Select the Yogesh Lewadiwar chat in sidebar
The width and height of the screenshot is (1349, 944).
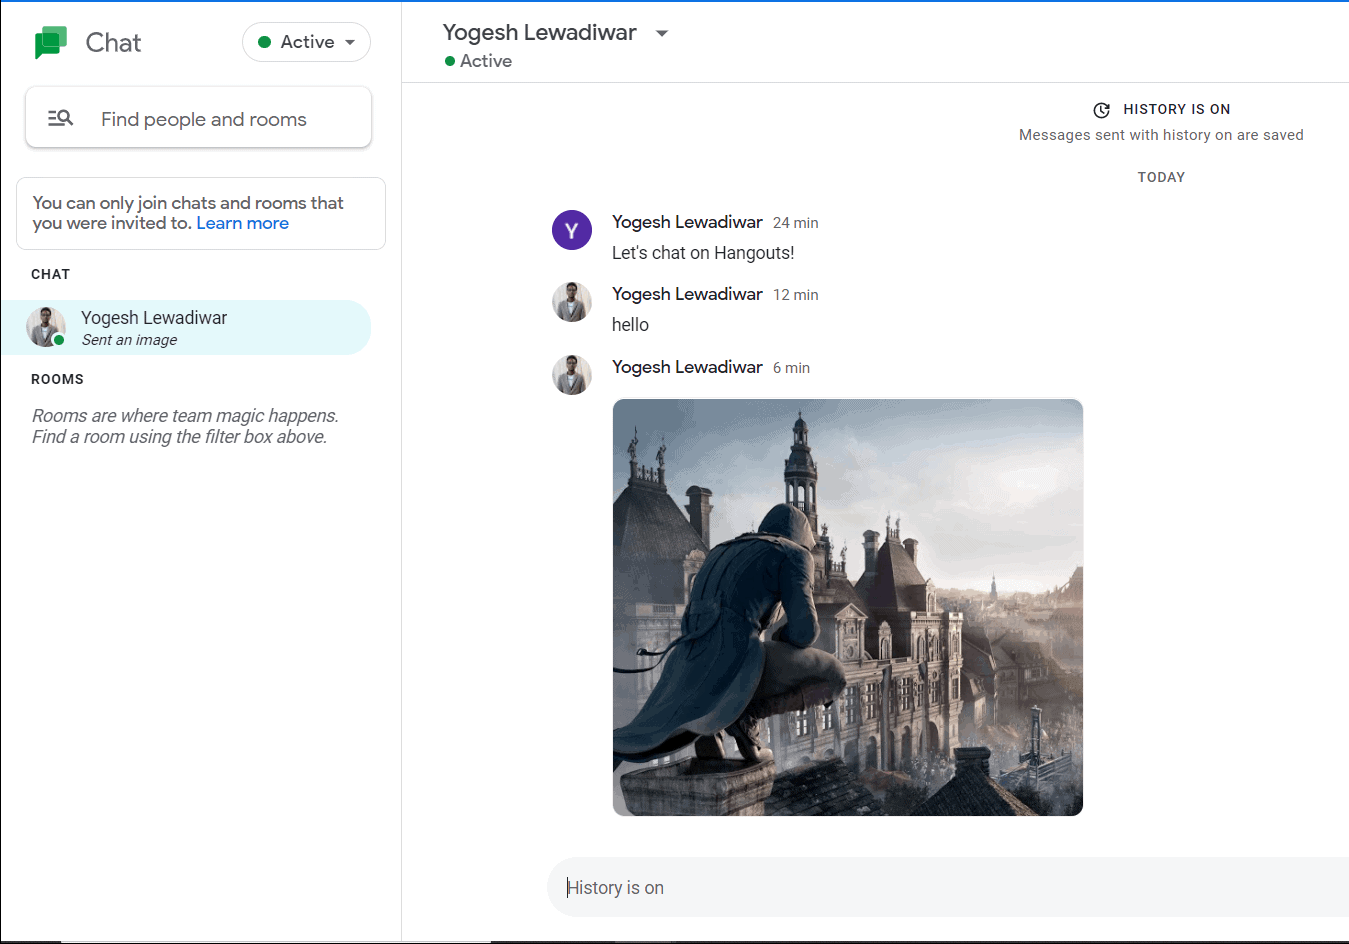pos(186,327)
